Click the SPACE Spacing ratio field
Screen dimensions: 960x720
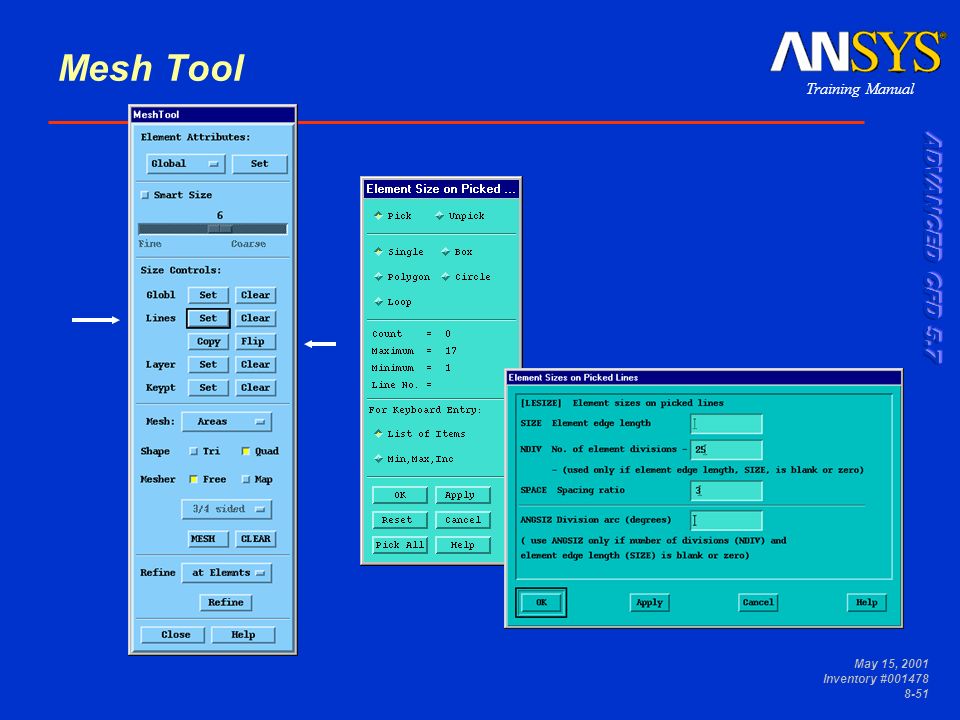point(726,490)
